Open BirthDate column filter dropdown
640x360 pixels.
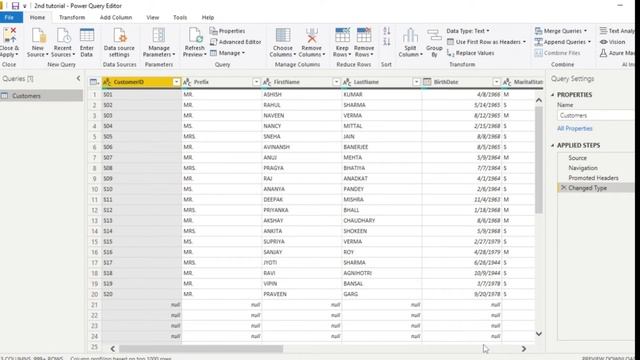pyautogui.click(x=496, y=82)
